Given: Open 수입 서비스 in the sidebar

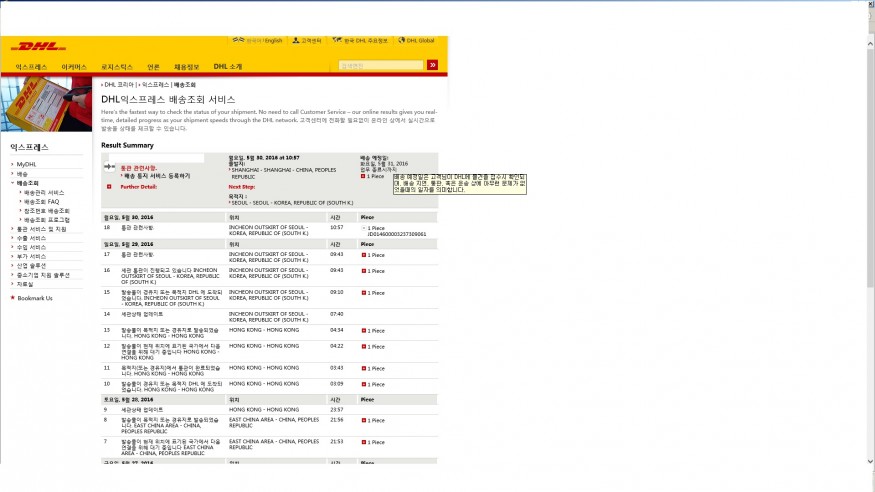Looking at the screenshot, I should pyautogui.click(x=31, y=247).
